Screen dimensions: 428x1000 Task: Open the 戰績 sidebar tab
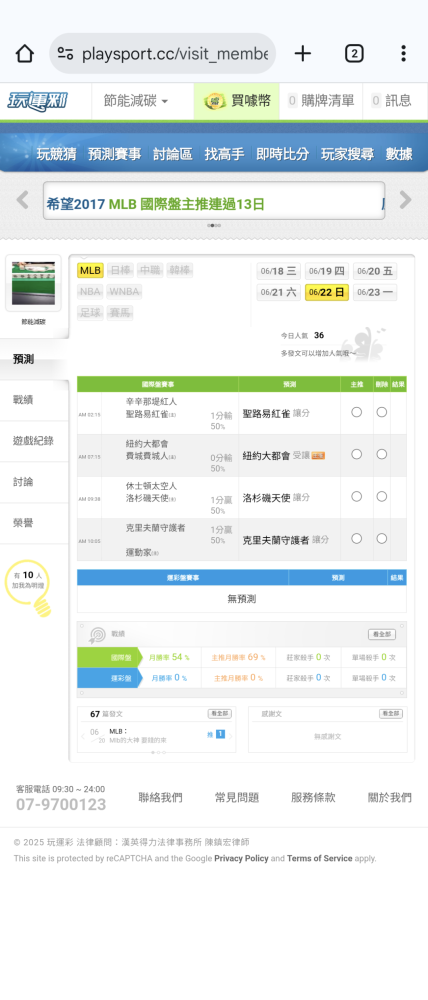click(34, 400)
